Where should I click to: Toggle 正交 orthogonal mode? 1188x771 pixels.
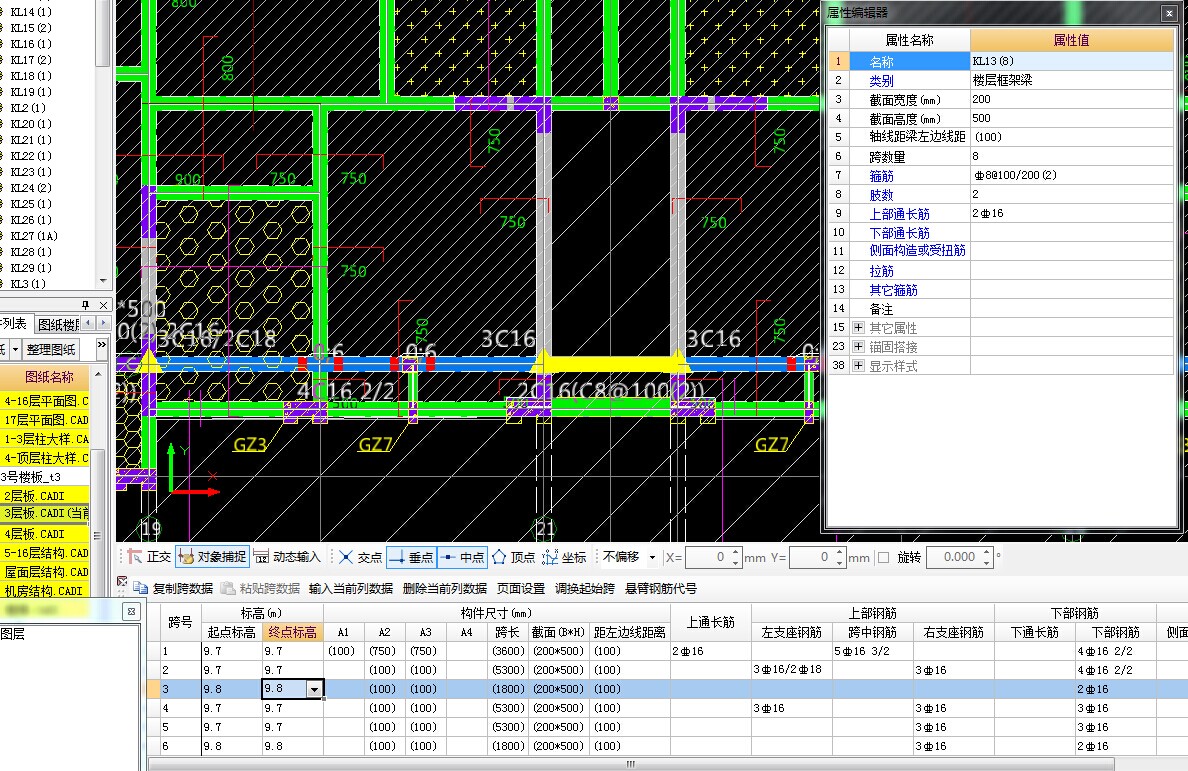(x=149, y=557)
